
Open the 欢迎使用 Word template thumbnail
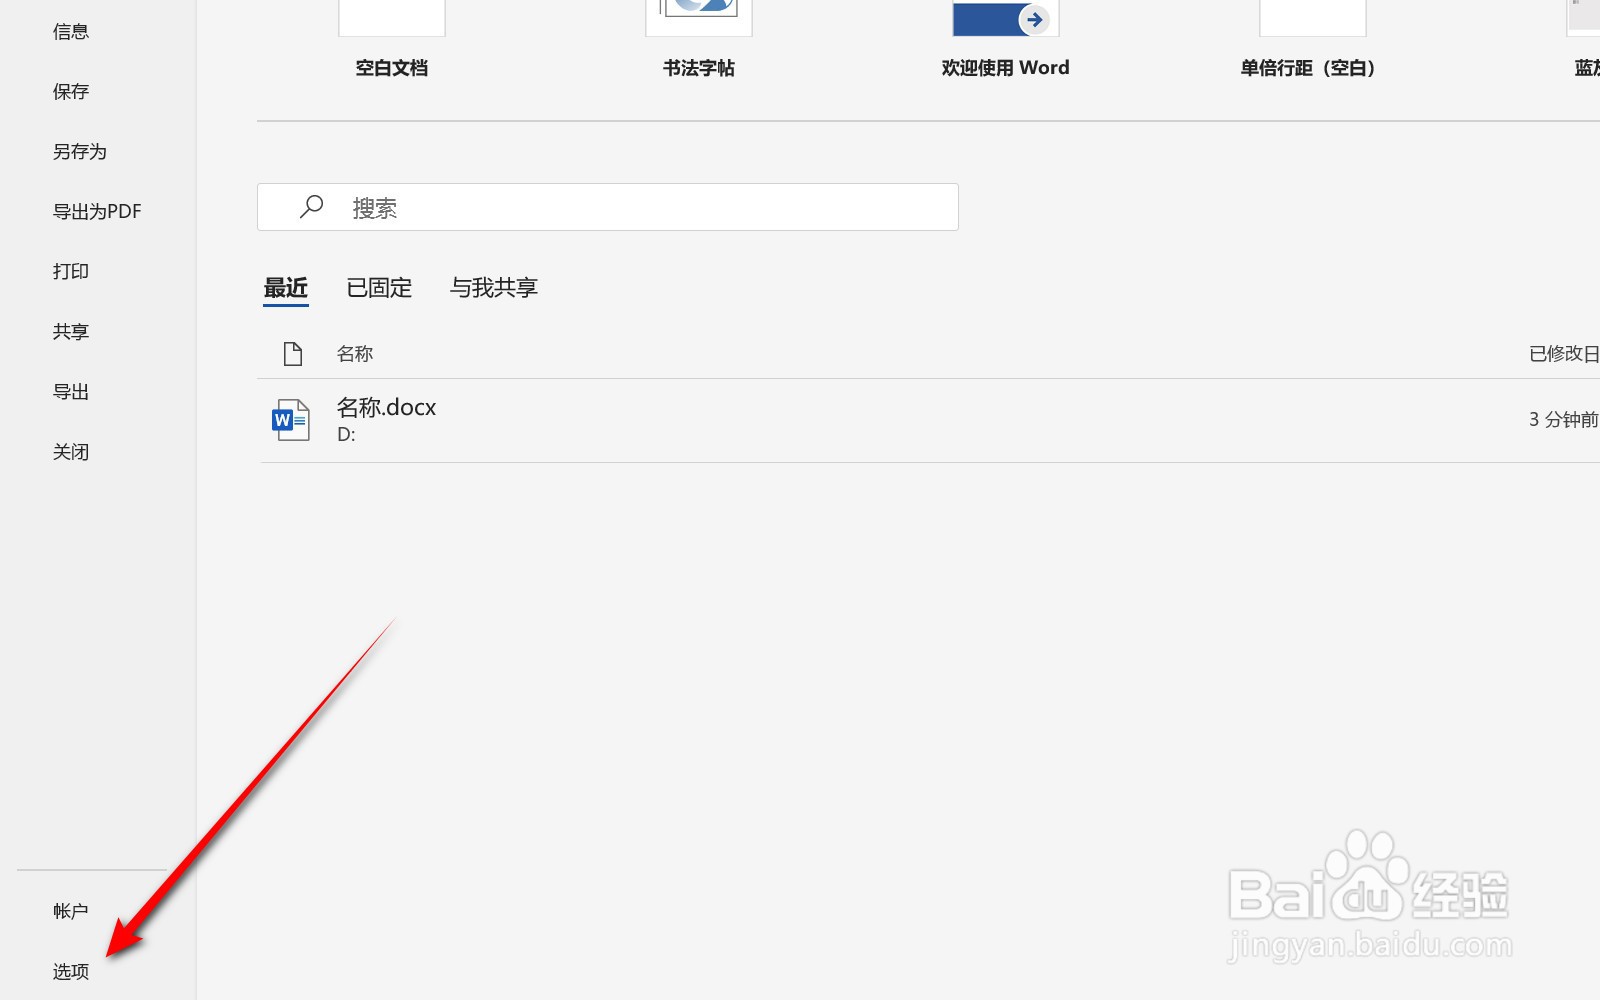click(x=1004, y=18)
